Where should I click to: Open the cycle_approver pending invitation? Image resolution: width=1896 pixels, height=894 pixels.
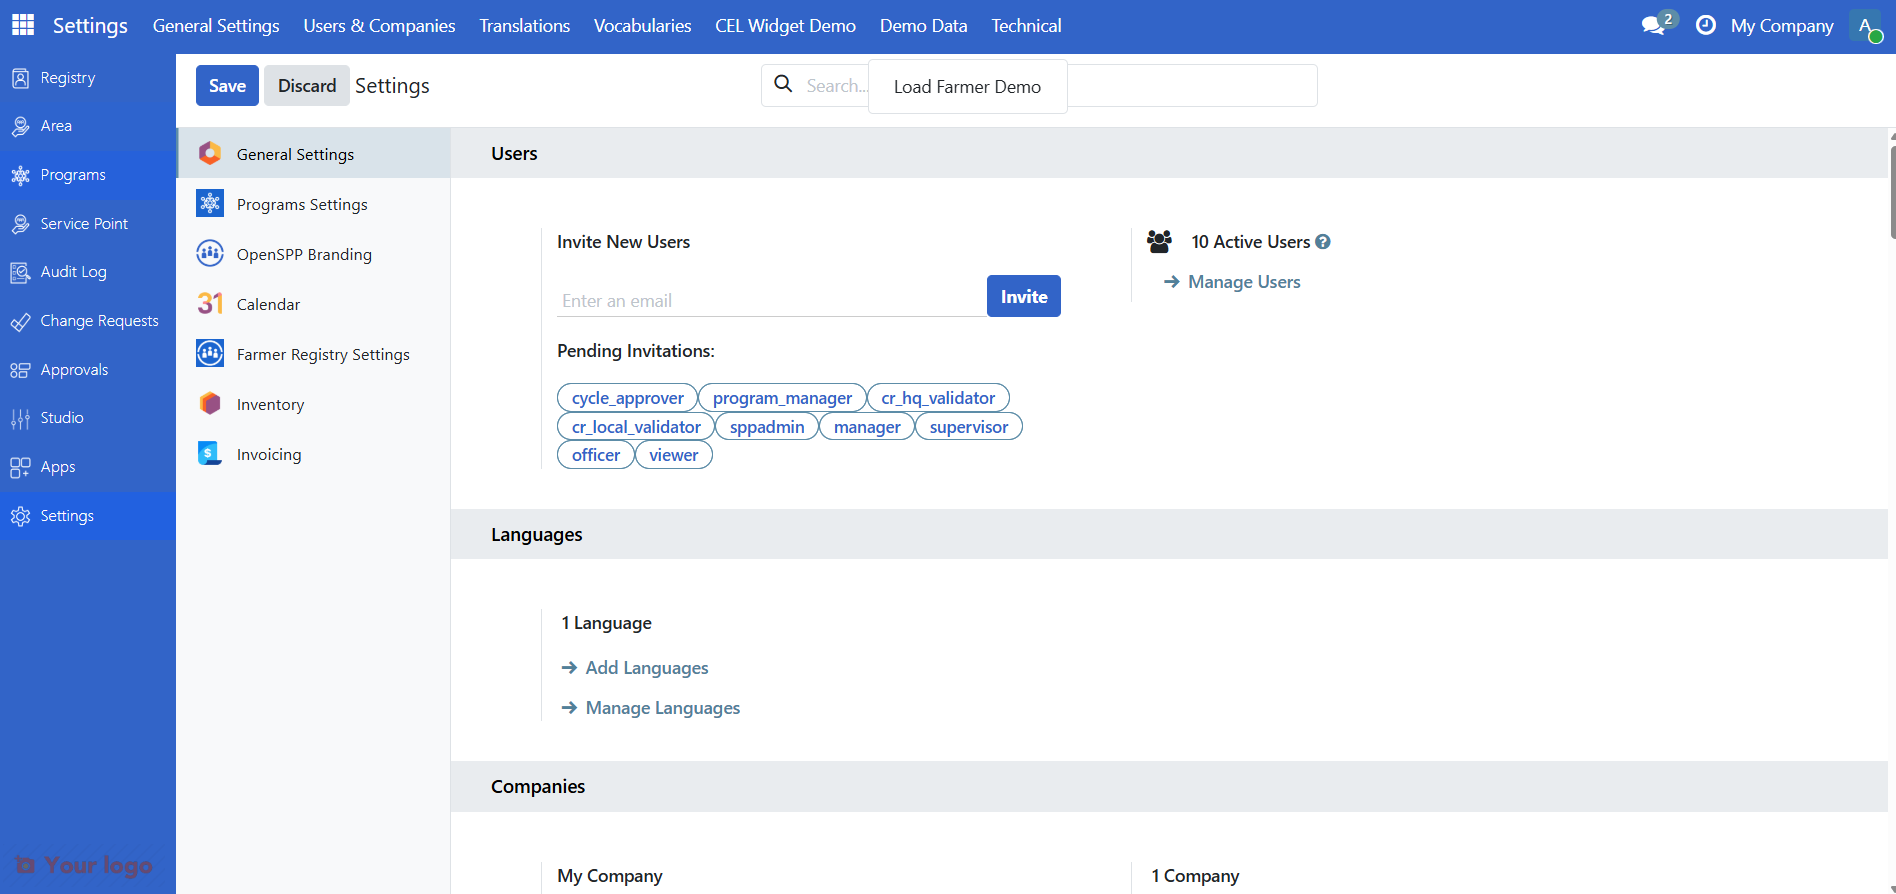pyautogui.click(x=627, y=398)
